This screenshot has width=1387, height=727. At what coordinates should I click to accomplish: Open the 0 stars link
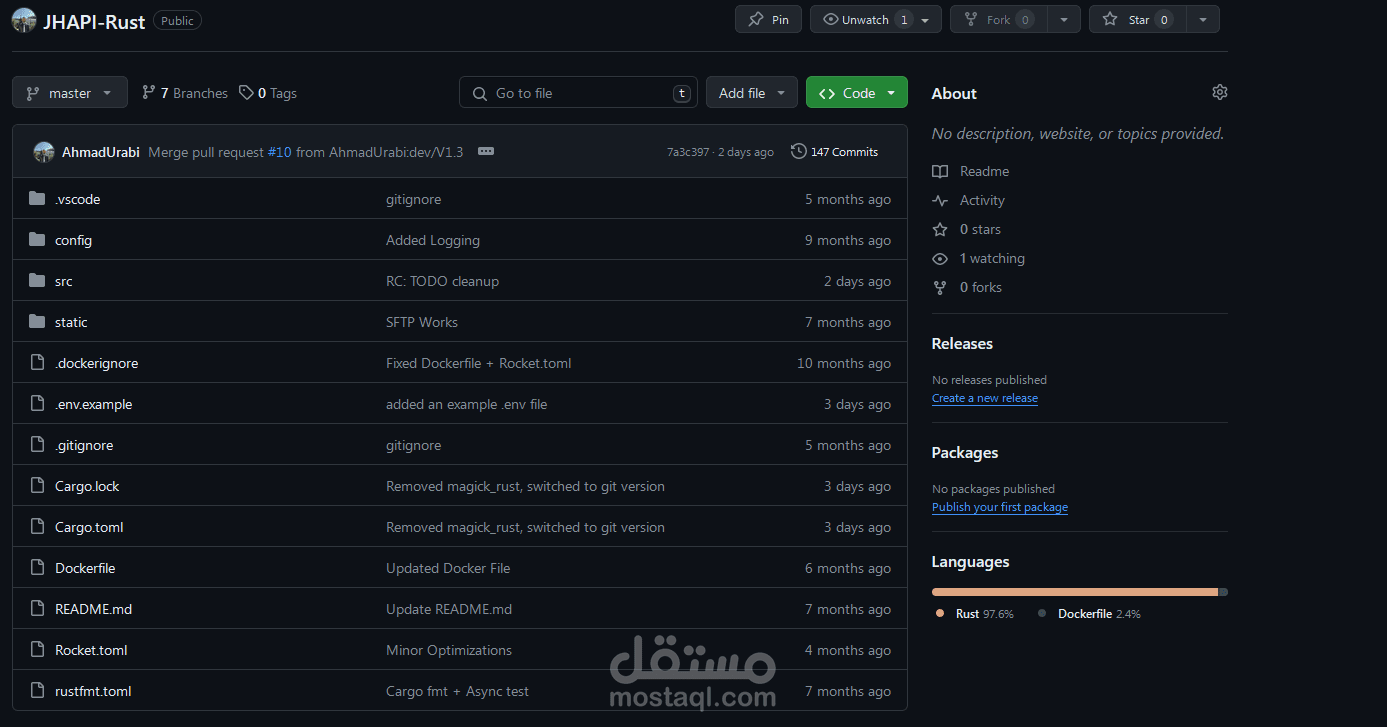966,229
